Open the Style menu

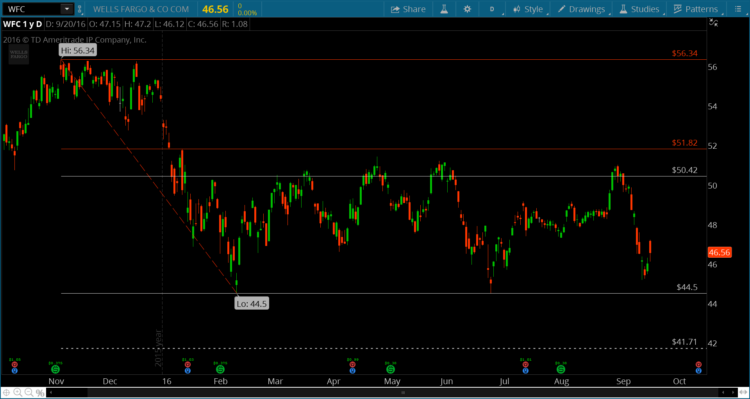(x=528, y=9)
